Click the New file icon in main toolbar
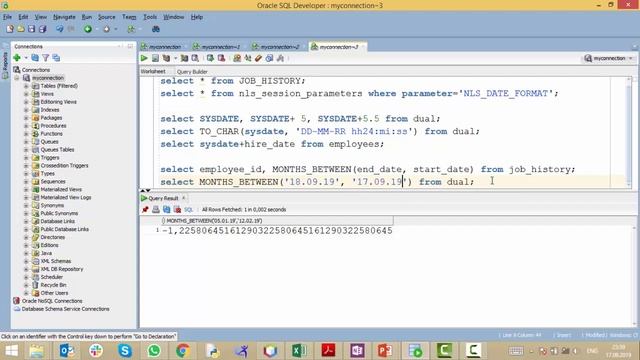The image size is (640, 360). click(10, 29)
